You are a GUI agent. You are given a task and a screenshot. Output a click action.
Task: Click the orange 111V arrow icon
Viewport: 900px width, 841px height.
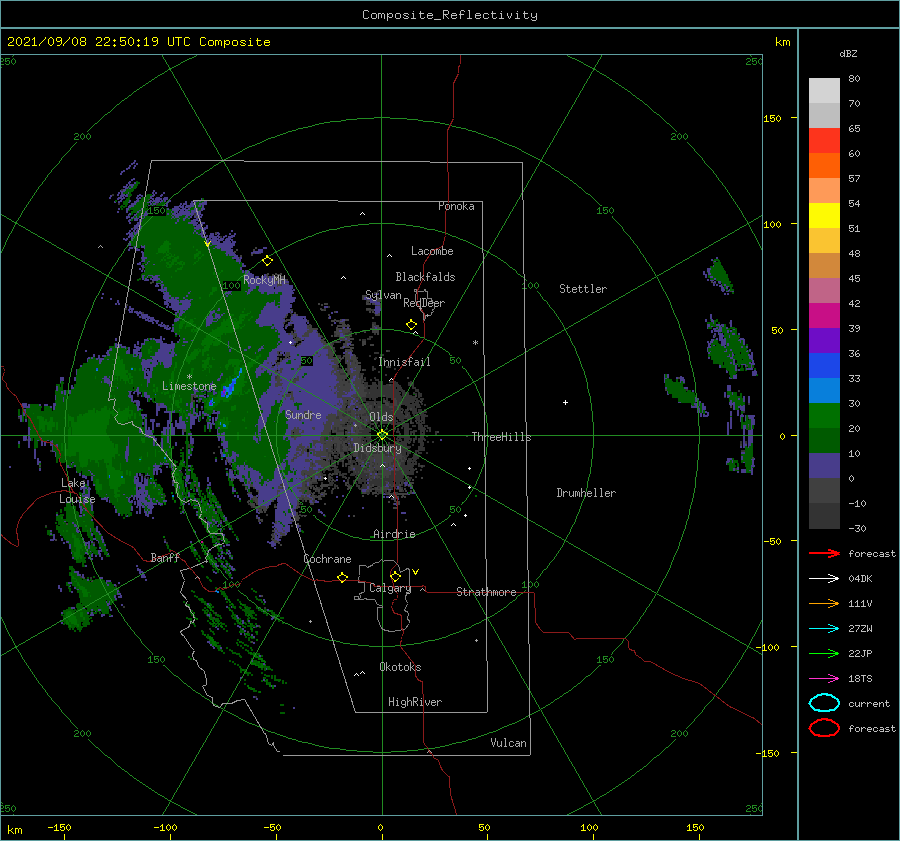(824, 603)
